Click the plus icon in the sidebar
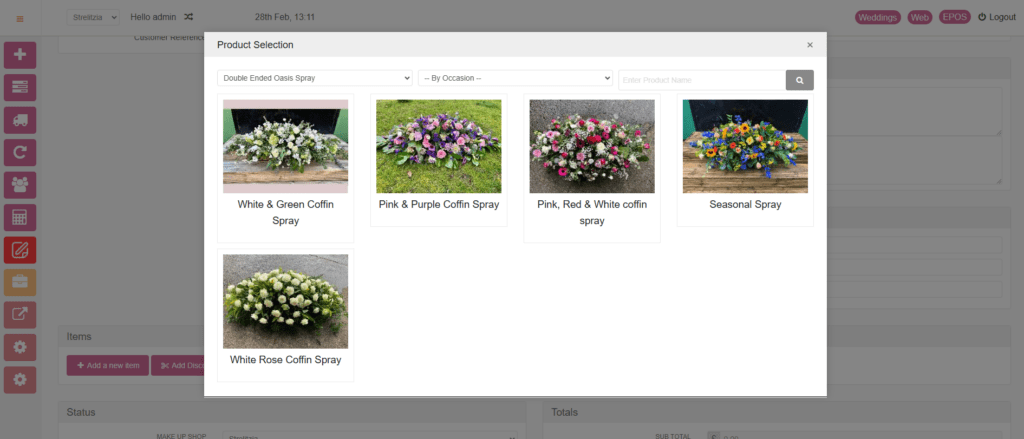1024x439 pixels. point(20,55)
